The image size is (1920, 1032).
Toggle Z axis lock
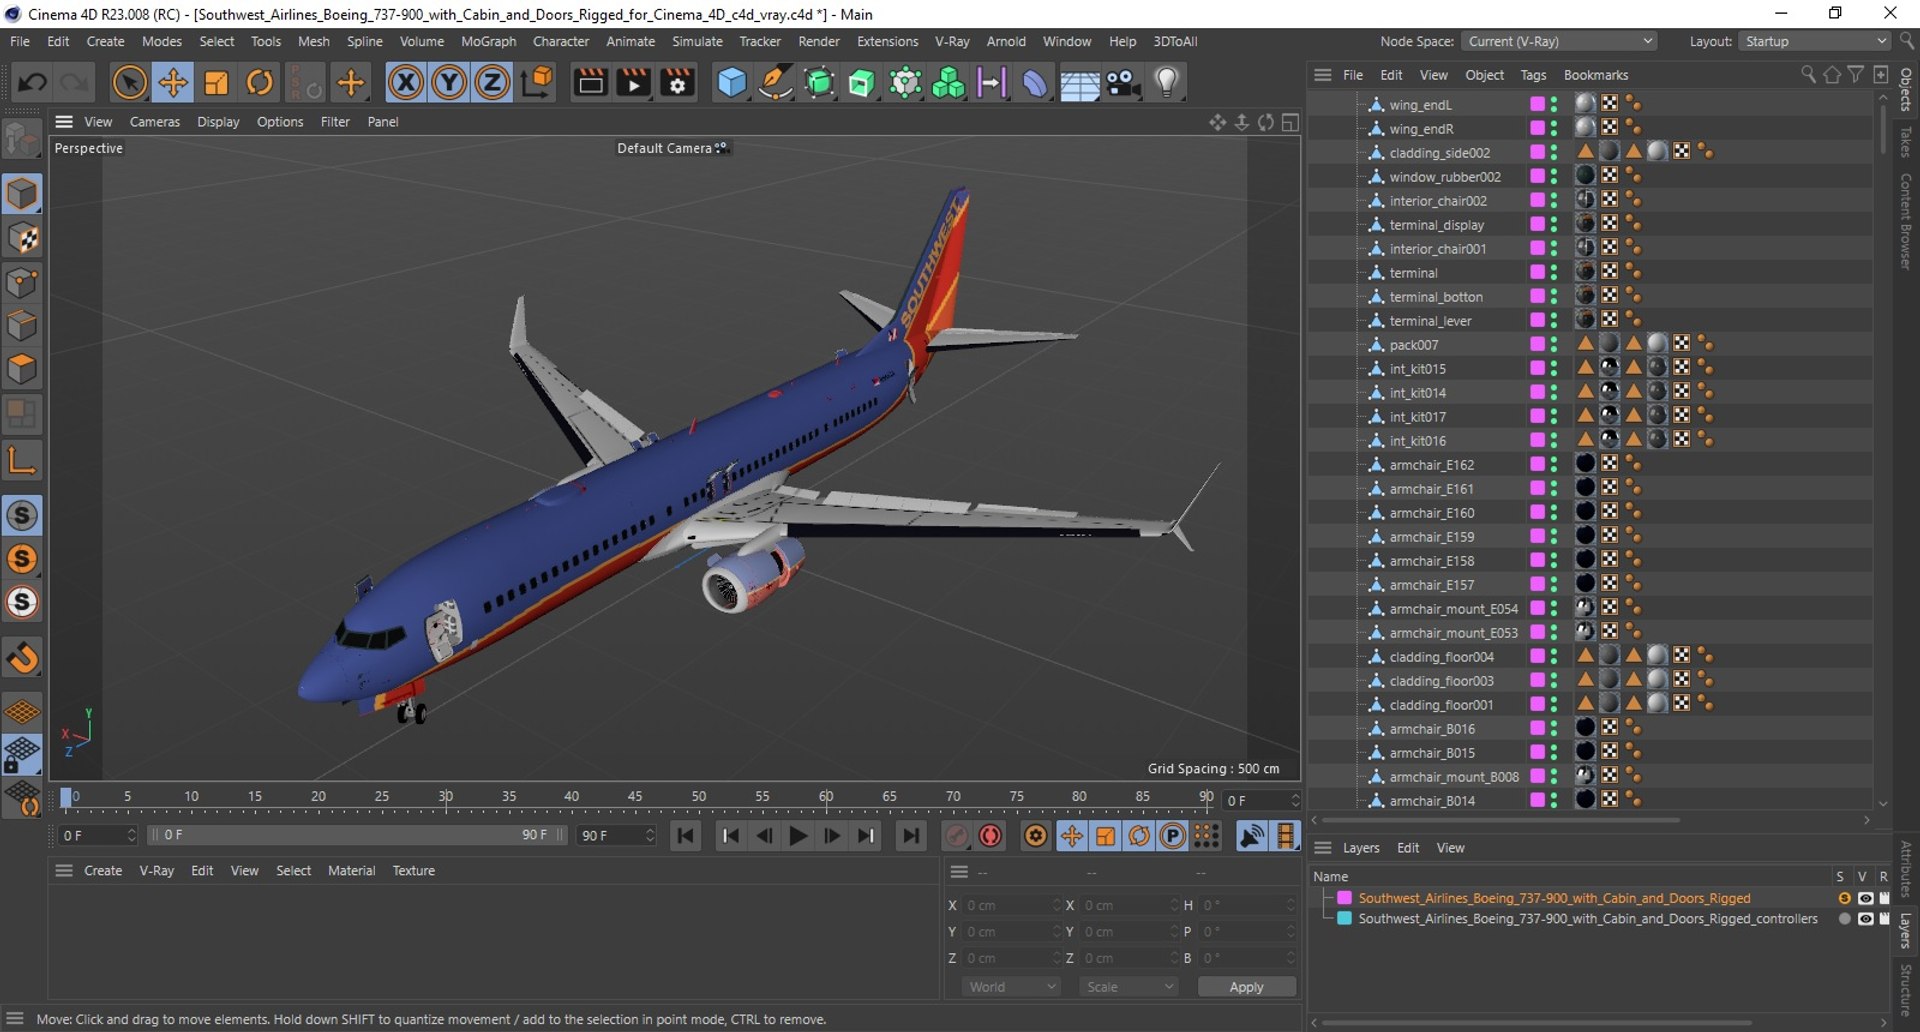tap(492, 82)
